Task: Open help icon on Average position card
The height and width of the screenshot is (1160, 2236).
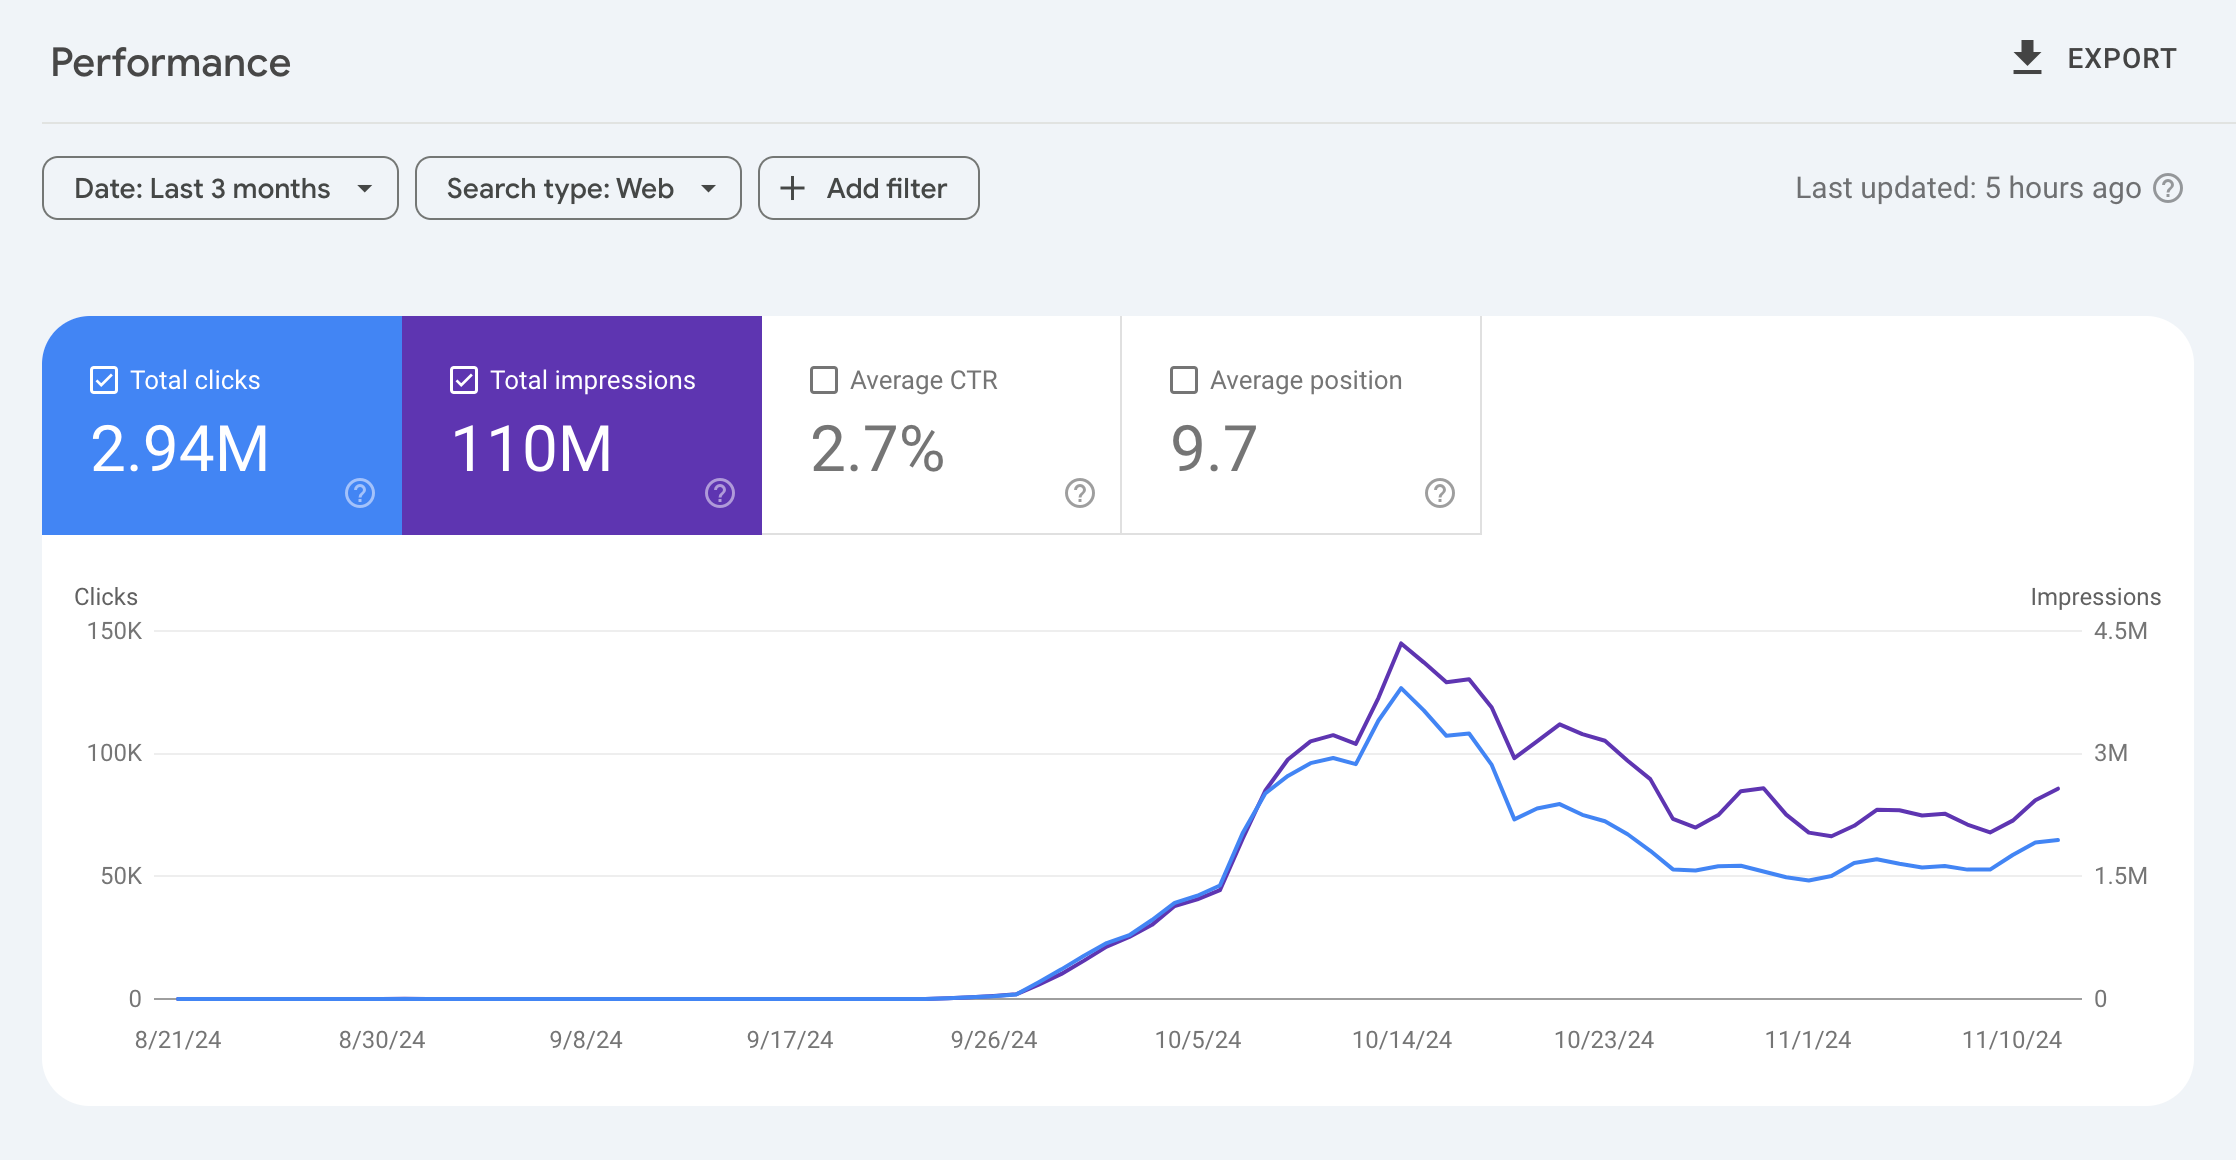Action: tap(1440, 493)
